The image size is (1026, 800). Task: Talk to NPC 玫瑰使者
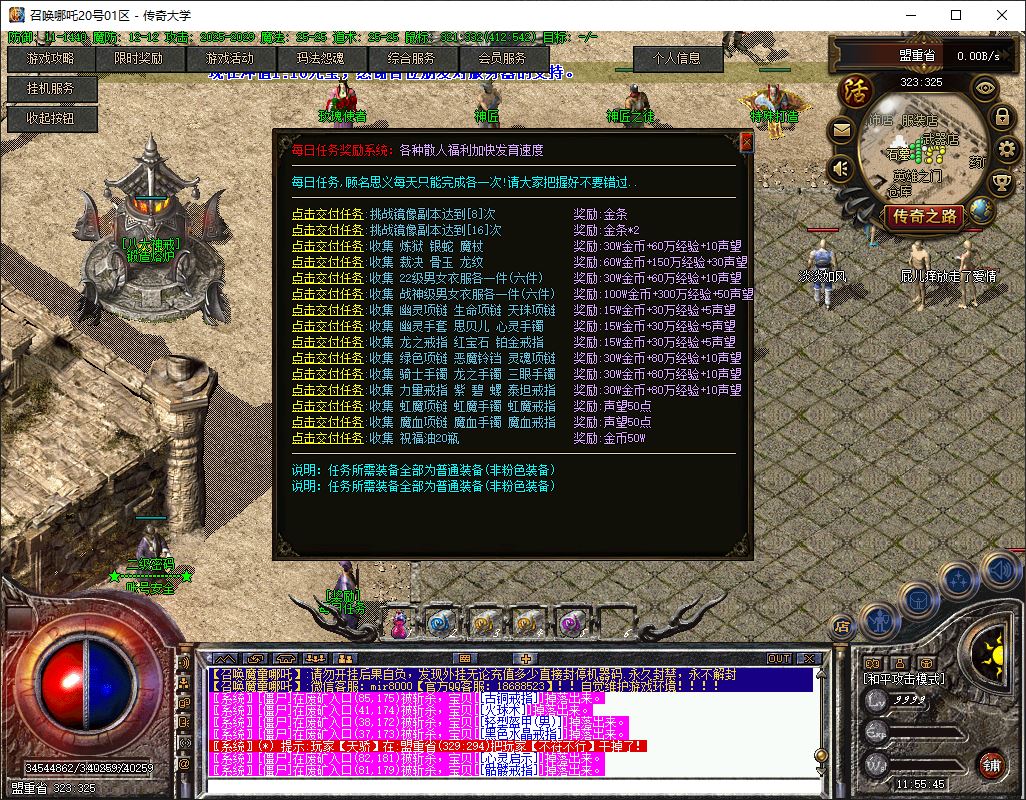tap(342, 103)
